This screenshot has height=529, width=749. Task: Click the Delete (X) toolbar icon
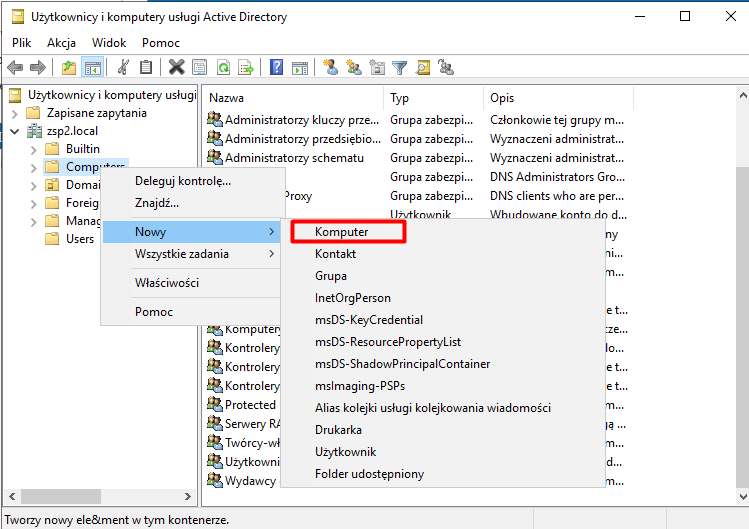[176, 67]
